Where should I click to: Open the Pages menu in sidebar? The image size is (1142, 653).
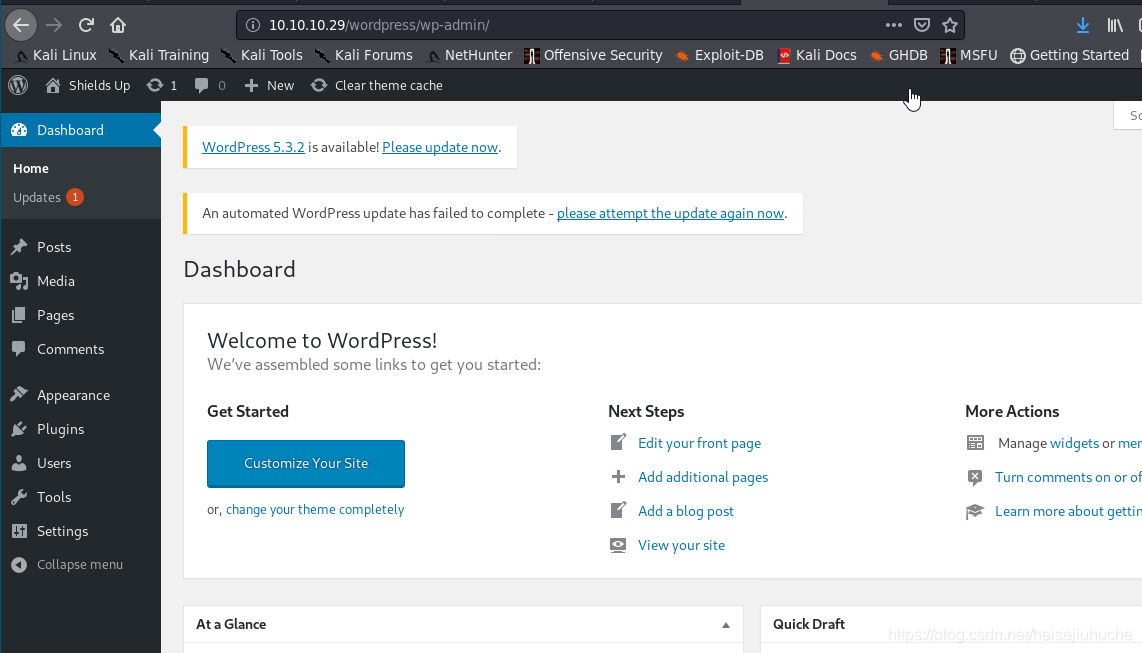tap(80, 315)
